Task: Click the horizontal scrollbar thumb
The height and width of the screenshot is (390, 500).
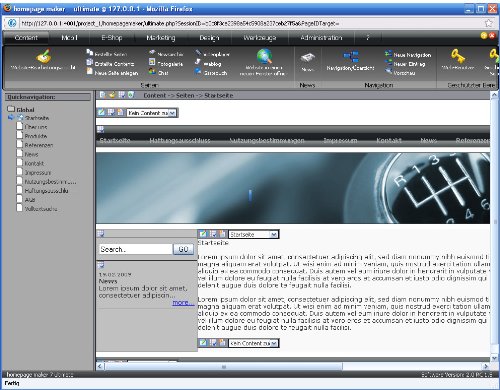Action: point(224,366)
